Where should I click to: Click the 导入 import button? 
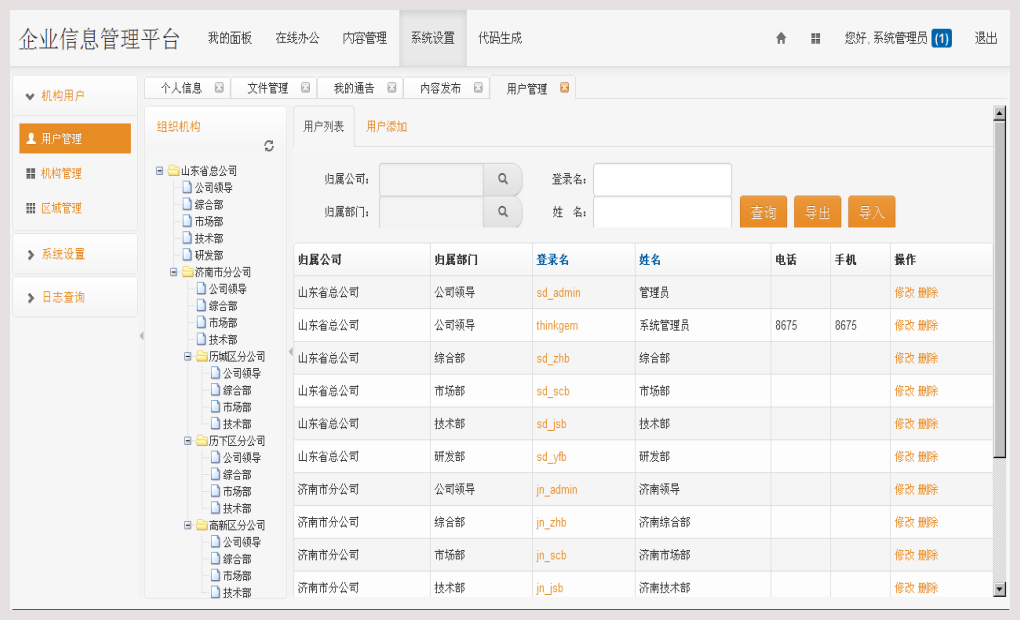pos(871,212)
